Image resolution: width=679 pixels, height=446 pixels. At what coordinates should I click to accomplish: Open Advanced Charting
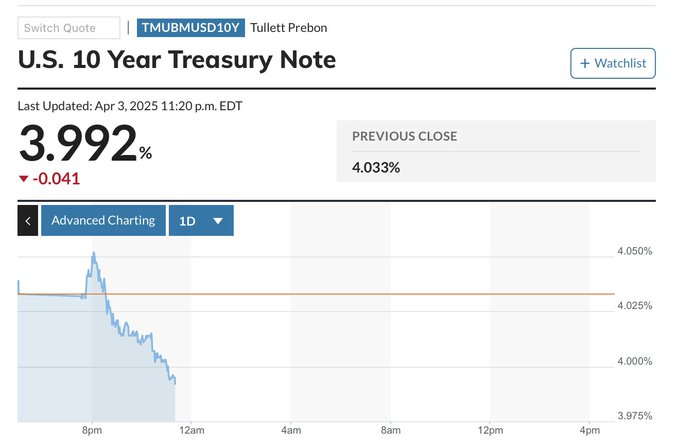pyautogui.click(x=103, y=220)
